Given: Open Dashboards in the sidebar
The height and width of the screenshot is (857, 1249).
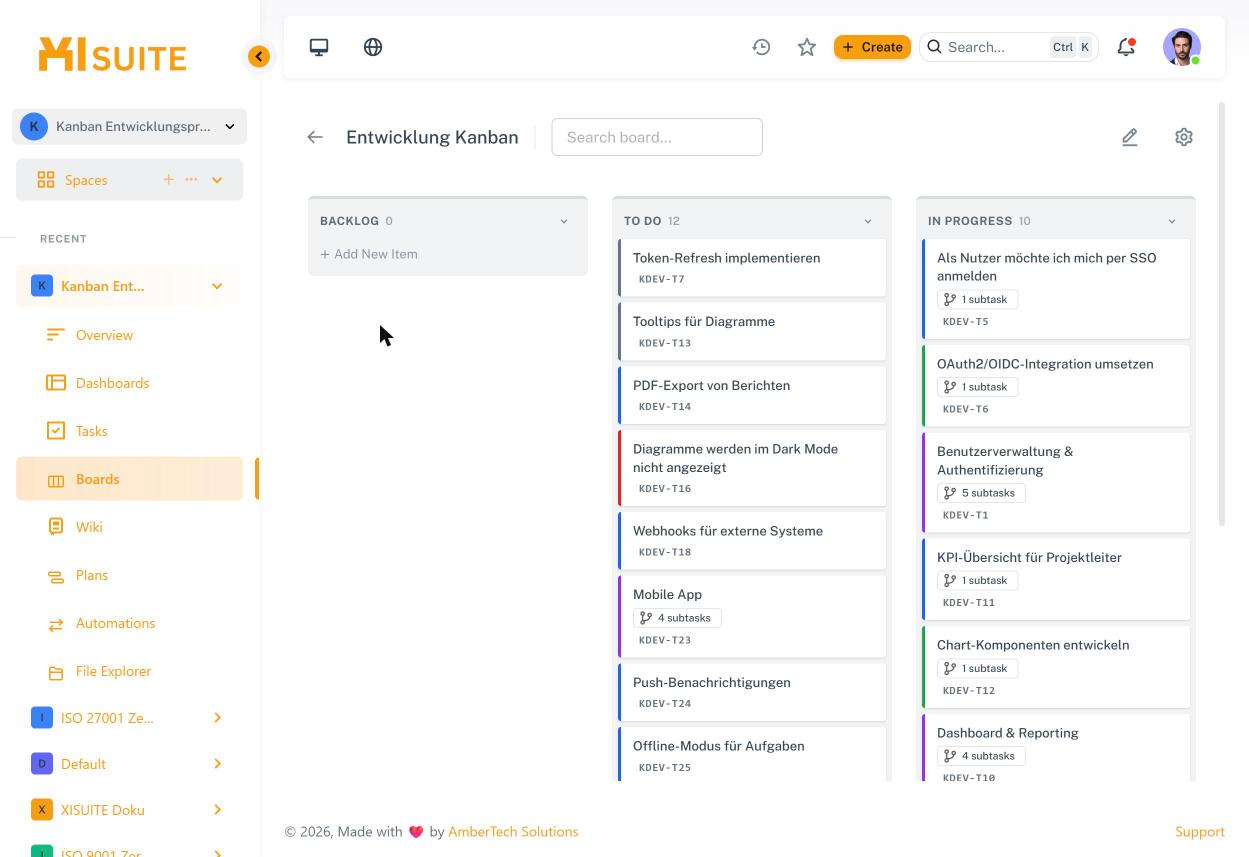Looking at the screenshot, I should point(129,383).
